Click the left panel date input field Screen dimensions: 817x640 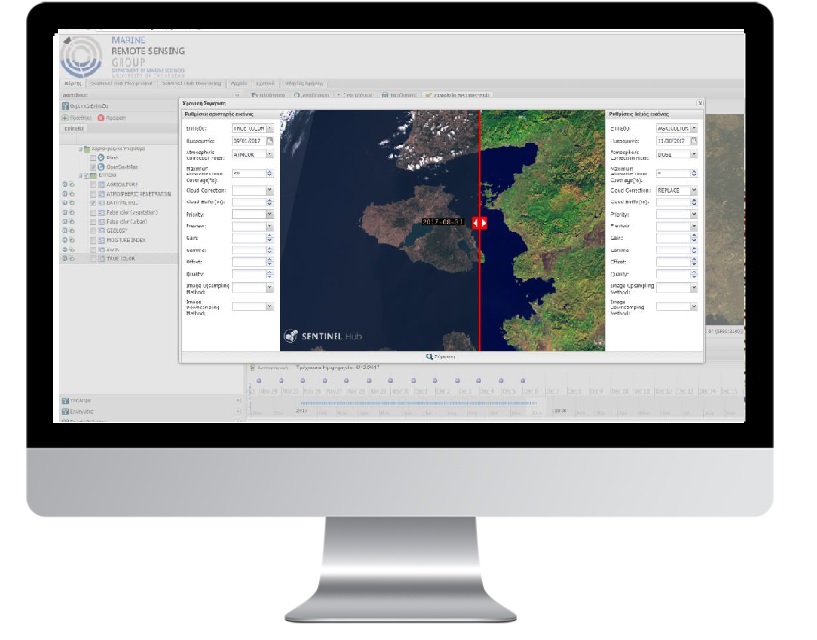click(x=249, y=141)
